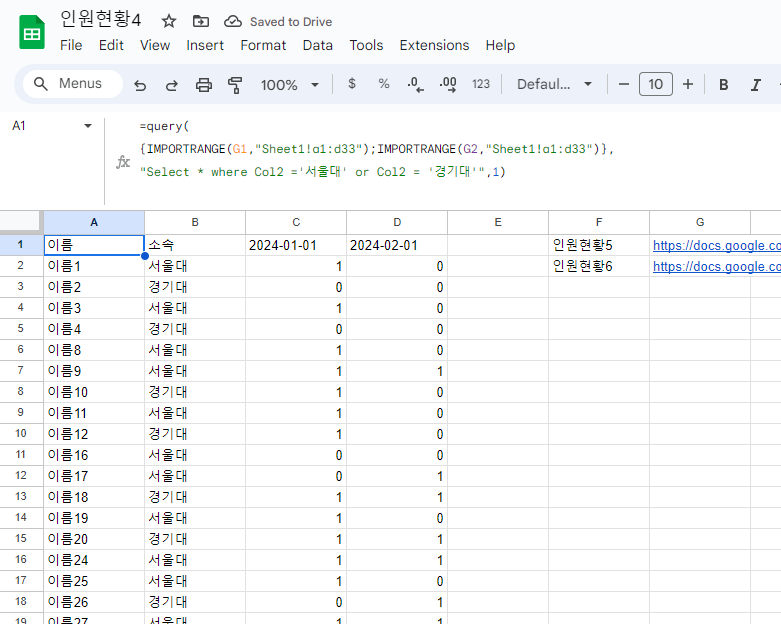This screenshot has width=781, height=624.
Task: Activate the Paint format tool
Action: pyautogui.click(x=235, y=85)
